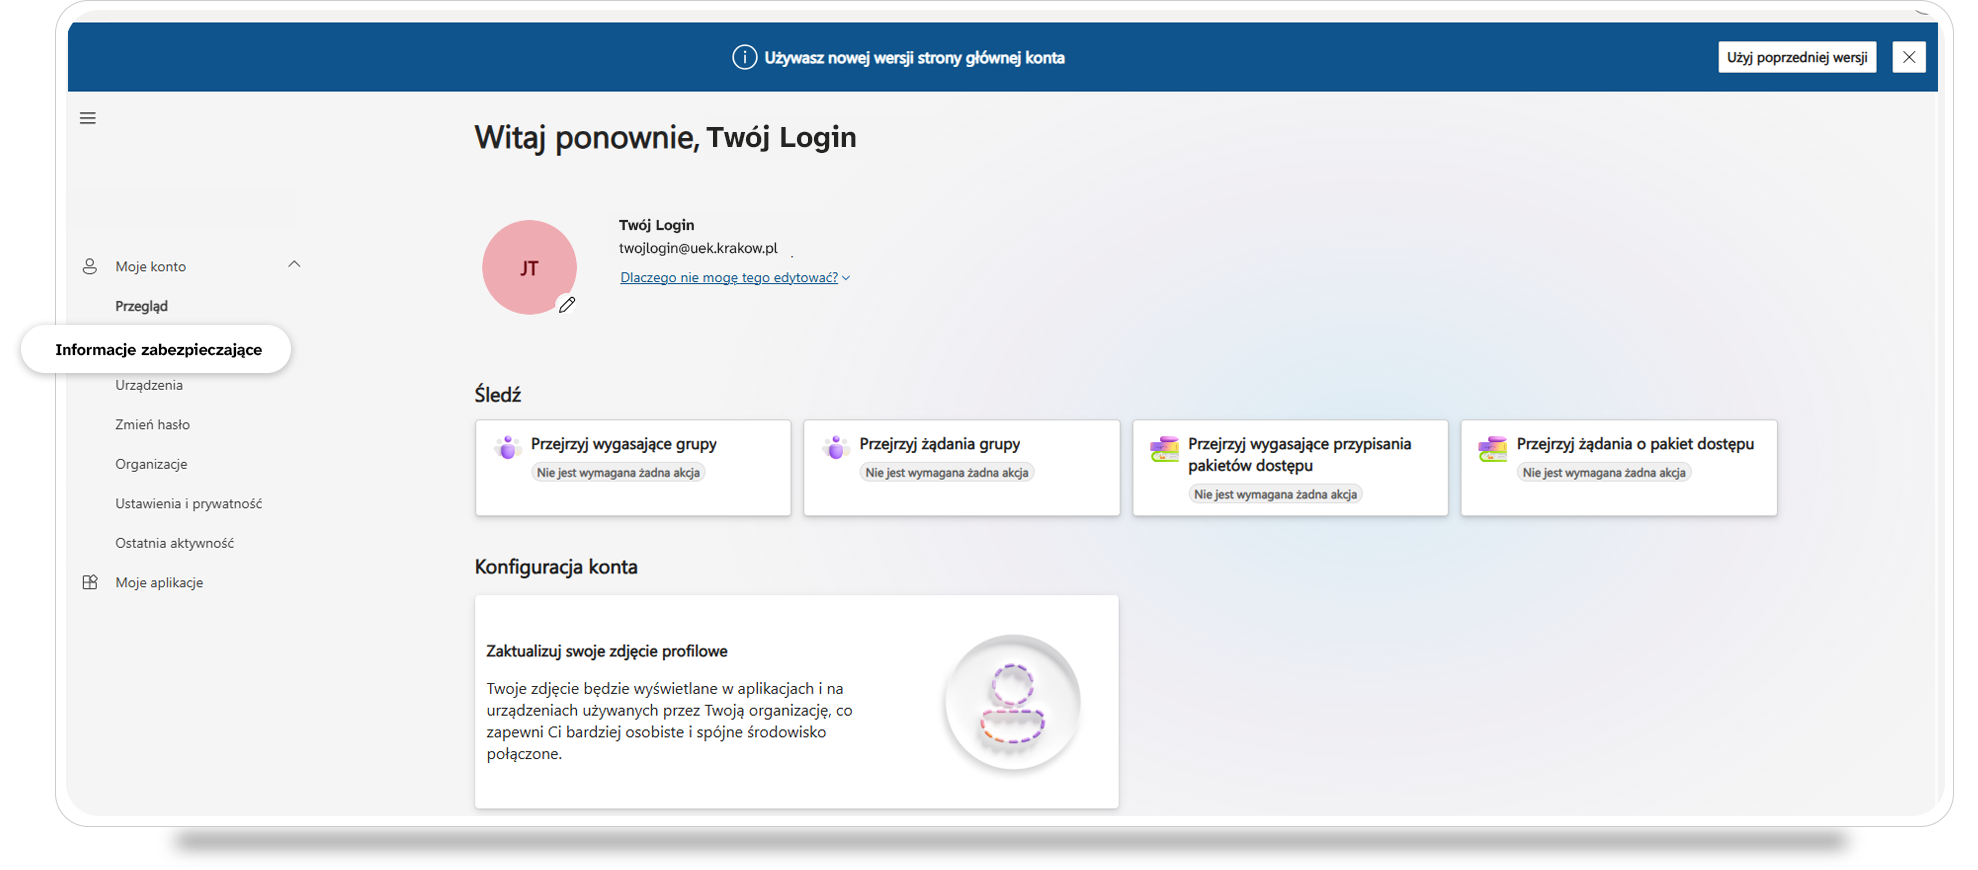Image resolution: width=1978 pixels, height=870 pixels.
Task: Click the email twojlogin@uek.krakow.pl
Action: coord(698,248)
